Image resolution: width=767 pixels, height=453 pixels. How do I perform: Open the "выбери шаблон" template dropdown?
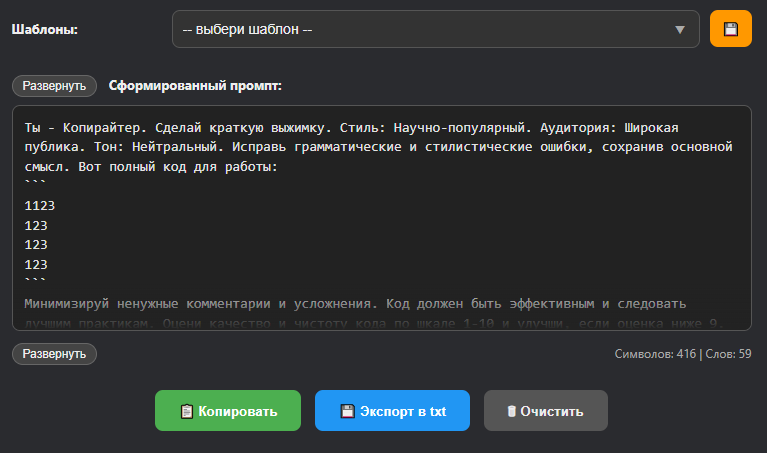tap(420, 29)
